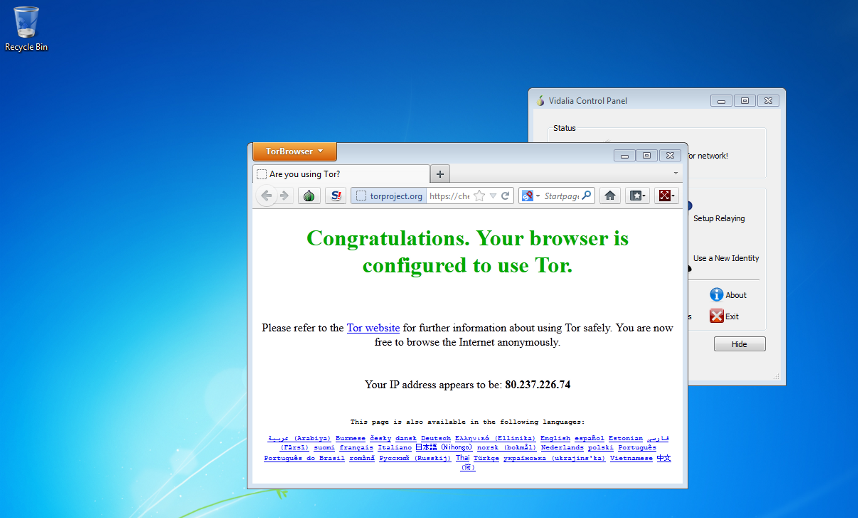Go forward with the forward arrow
Screen dimensions: 858x518
pos(284,195)
